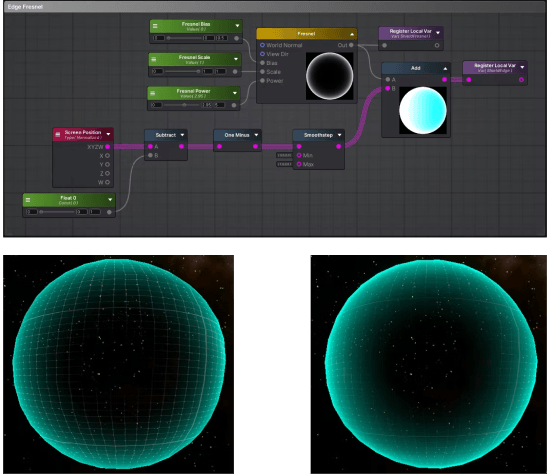Image resolution: width=550 pixels, height=474 pixels.
Task: Expand the Smoothstep node dropdown arrow
Action: point(340,135)
